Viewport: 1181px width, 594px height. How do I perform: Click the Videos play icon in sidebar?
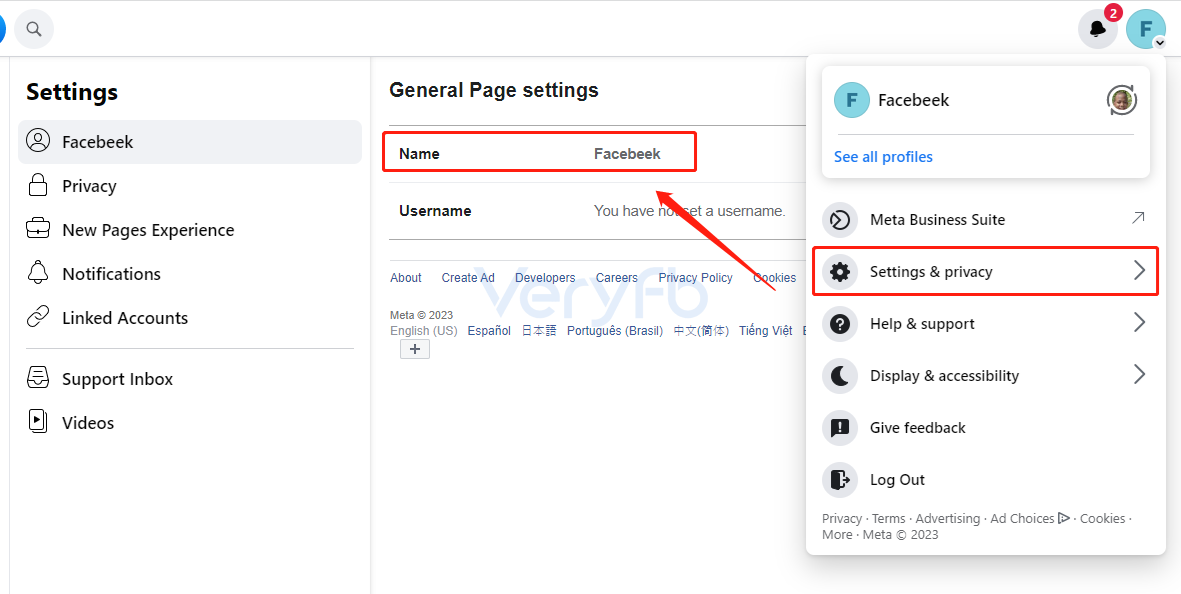coord(38,422)
